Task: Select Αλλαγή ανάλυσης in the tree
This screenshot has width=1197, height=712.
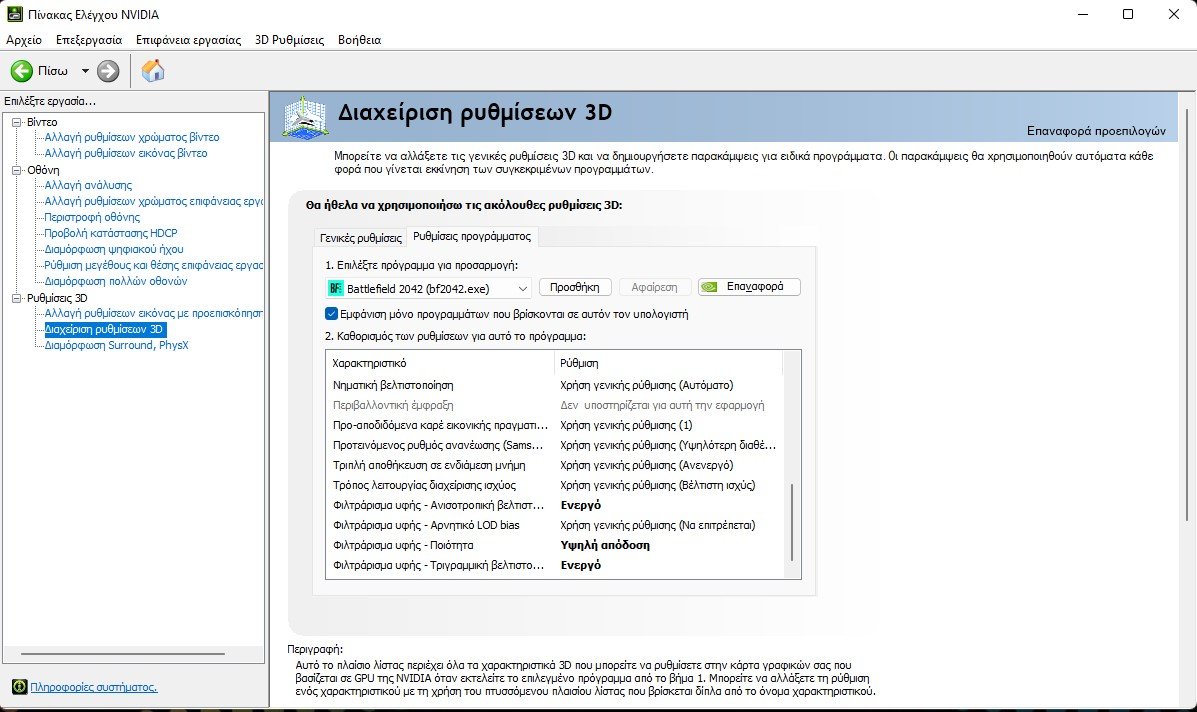Action: pyautogui.click(x=88, y=185)
